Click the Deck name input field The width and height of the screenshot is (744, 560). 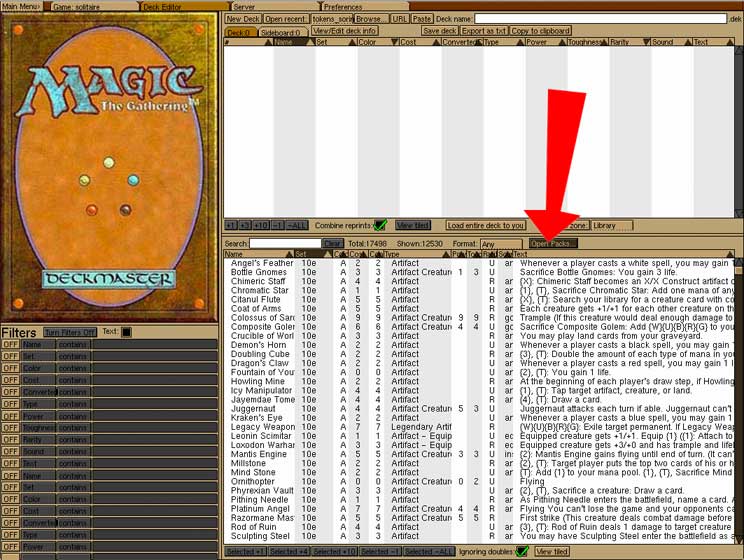pos(601,19)
